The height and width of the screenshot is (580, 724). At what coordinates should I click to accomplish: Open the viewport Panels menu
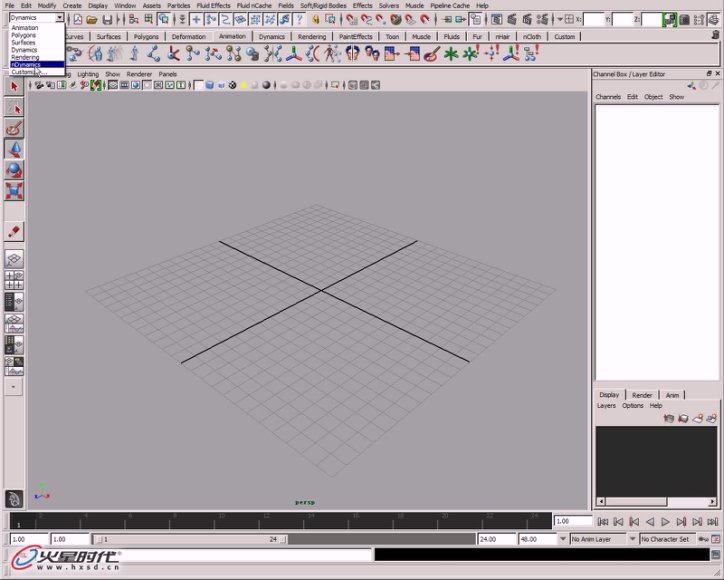168,74
